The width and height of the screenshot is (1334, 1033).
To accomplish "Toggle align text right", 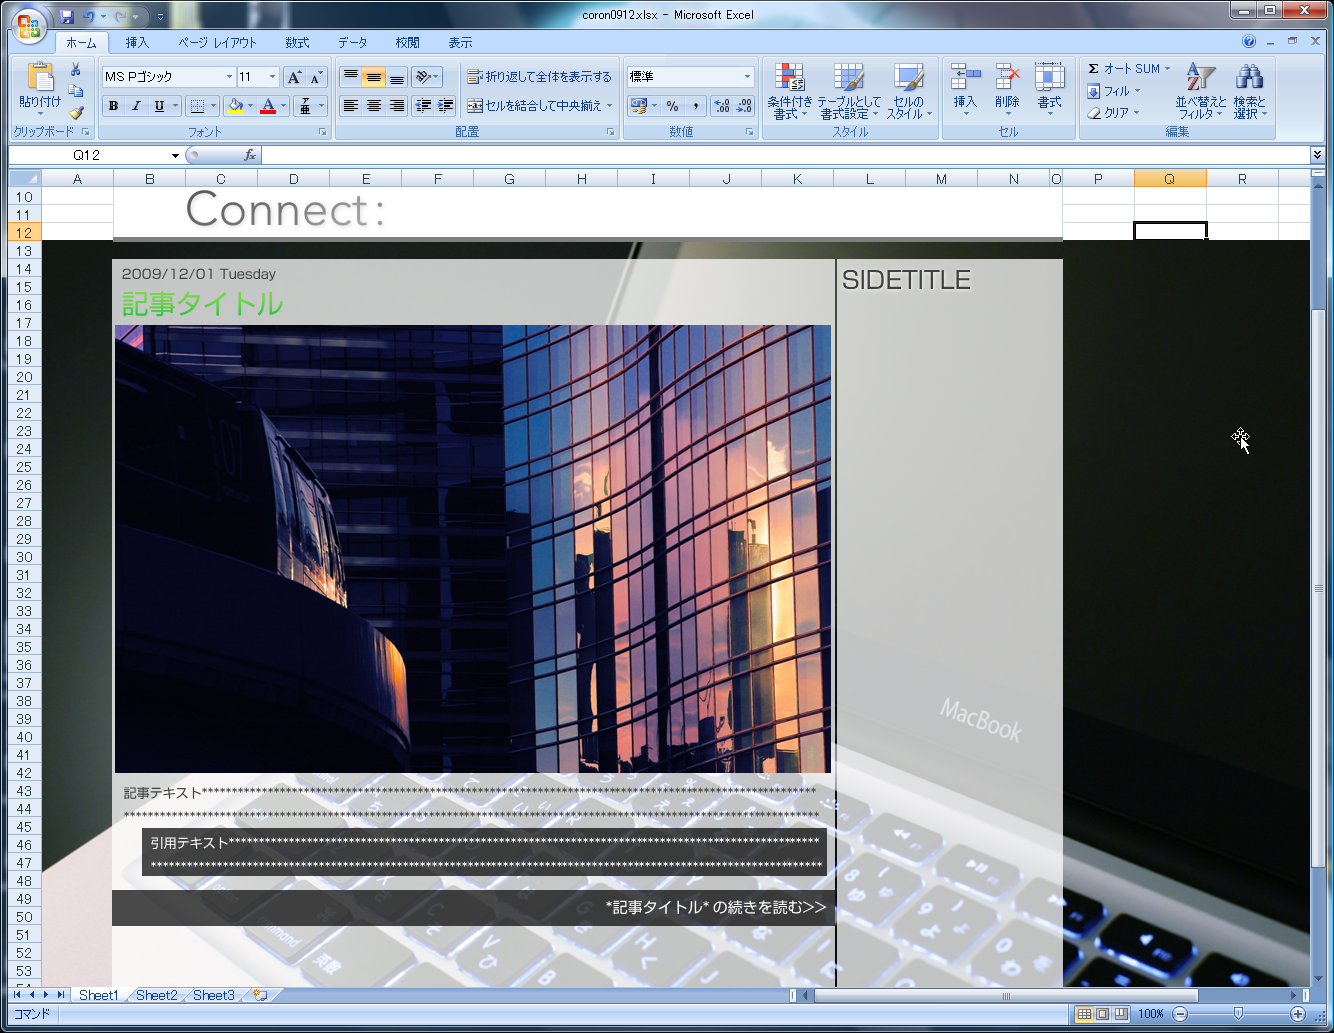I will pyautogui.click(x=396, y=106).
